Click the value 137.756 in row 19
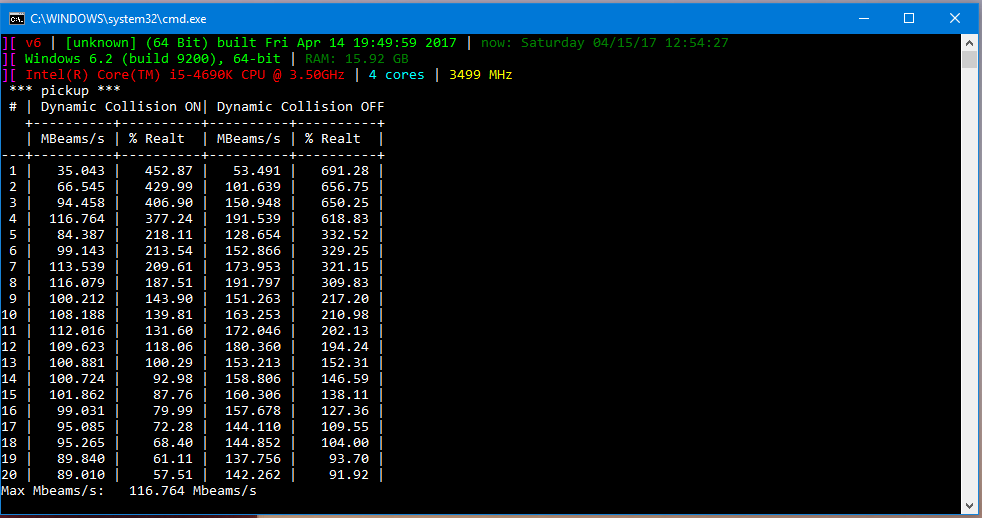982x518 pixels. pos(253,458)
